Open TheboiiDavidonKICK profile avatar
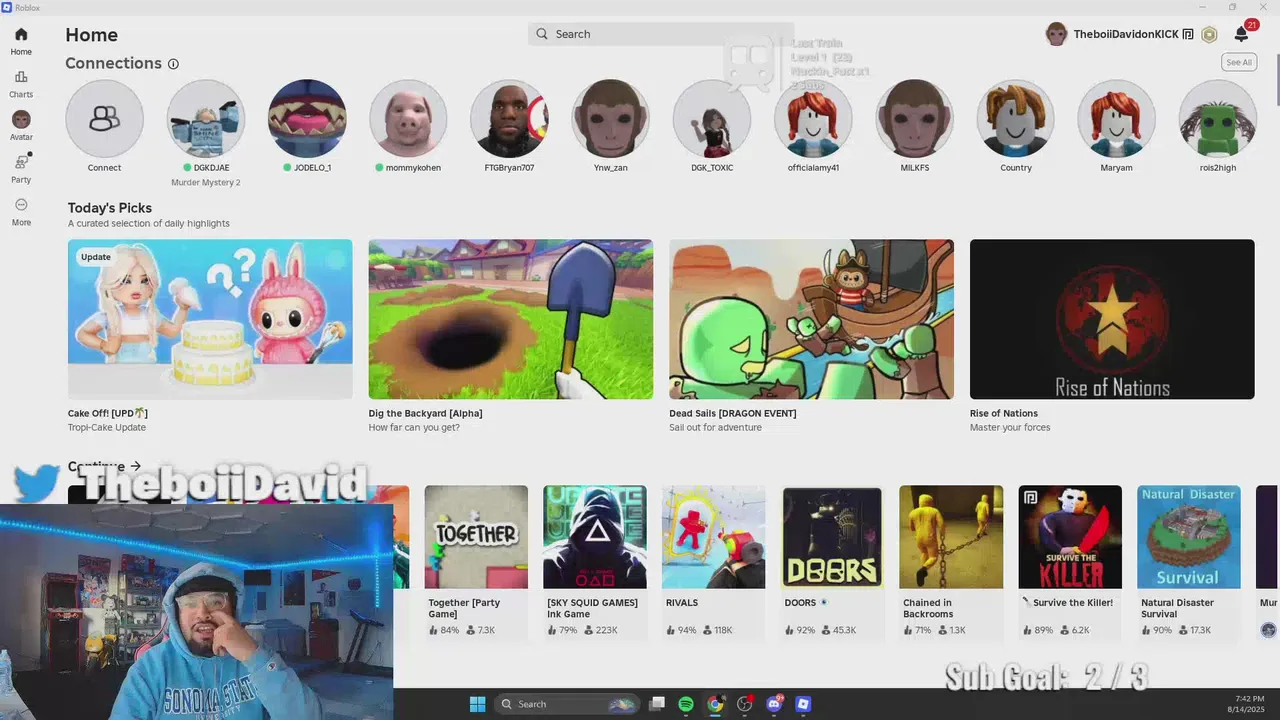Image resolution: width=1280 pixels, height=720 pixels. [x=1056, y=34]
